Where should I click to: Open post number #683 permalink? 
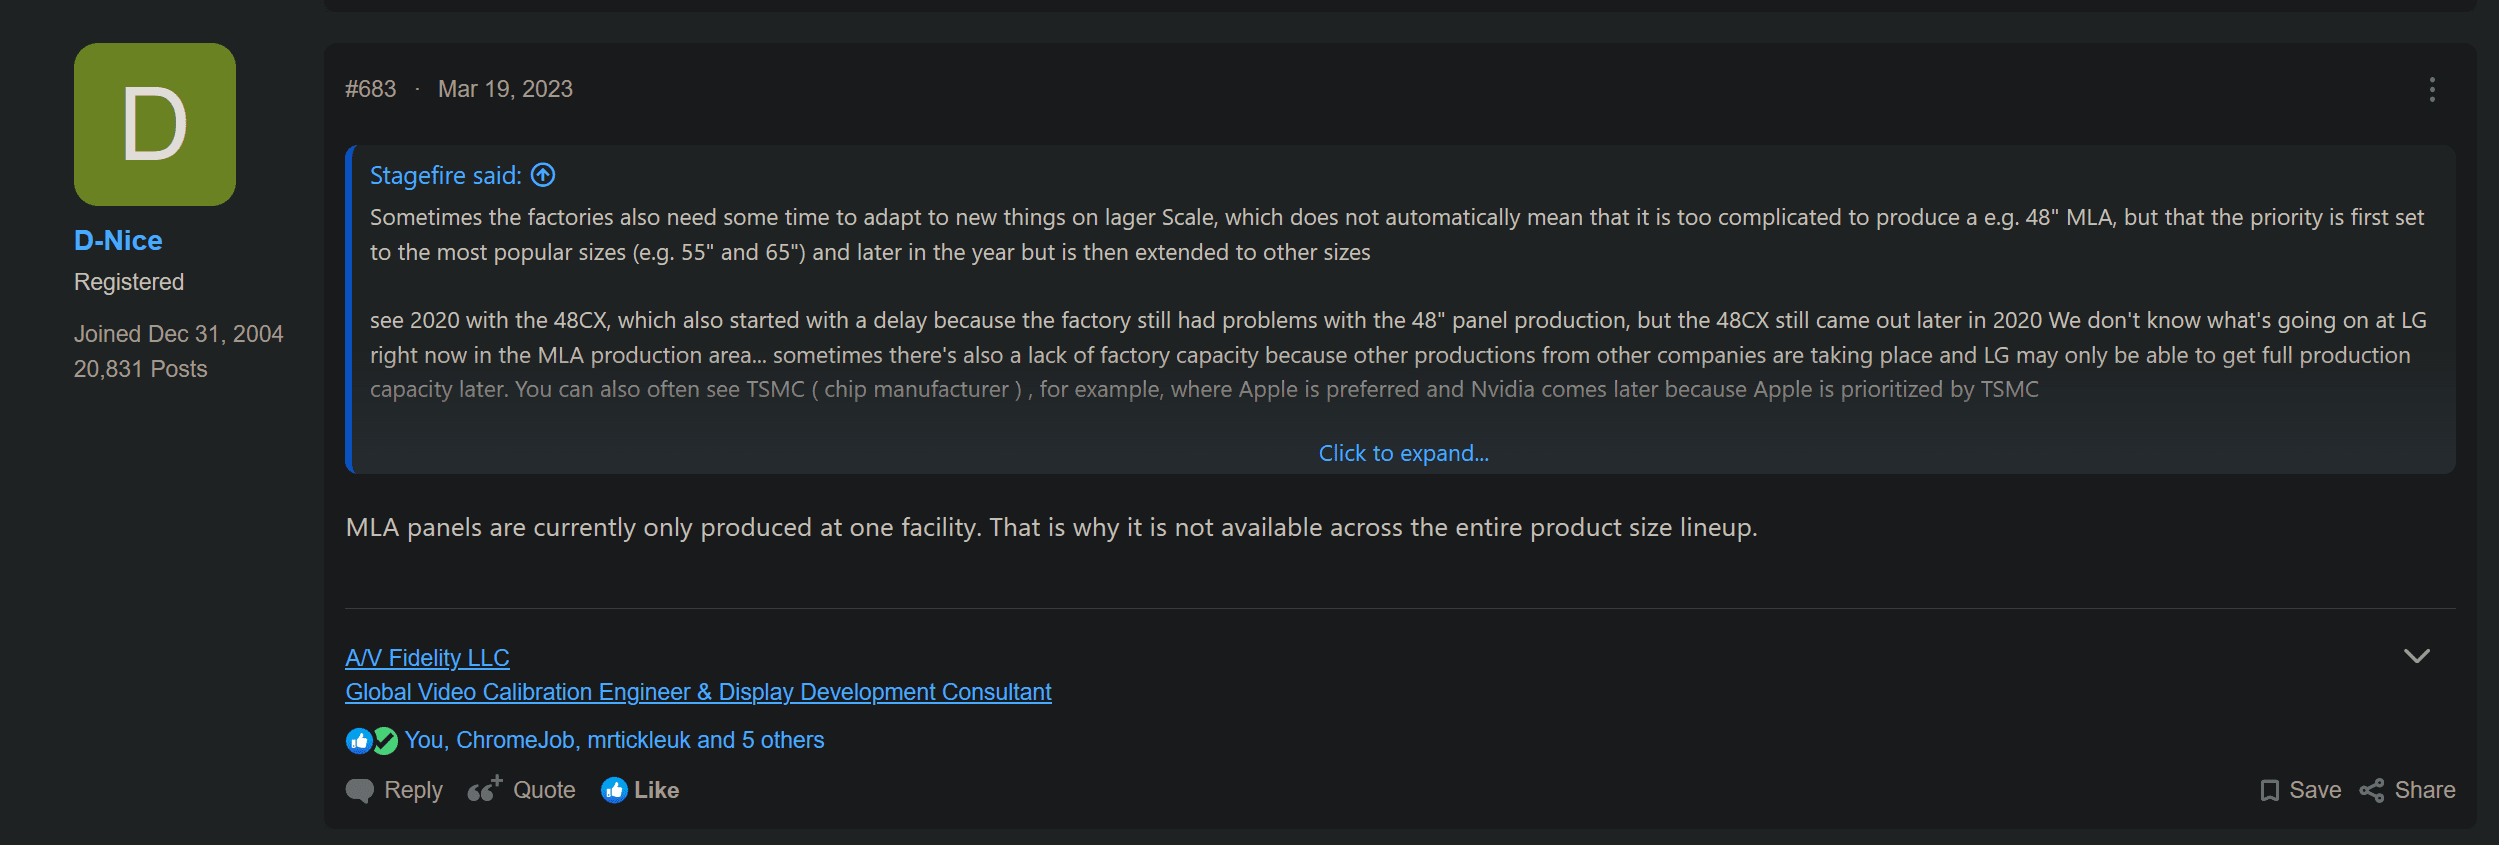(371, 89)
